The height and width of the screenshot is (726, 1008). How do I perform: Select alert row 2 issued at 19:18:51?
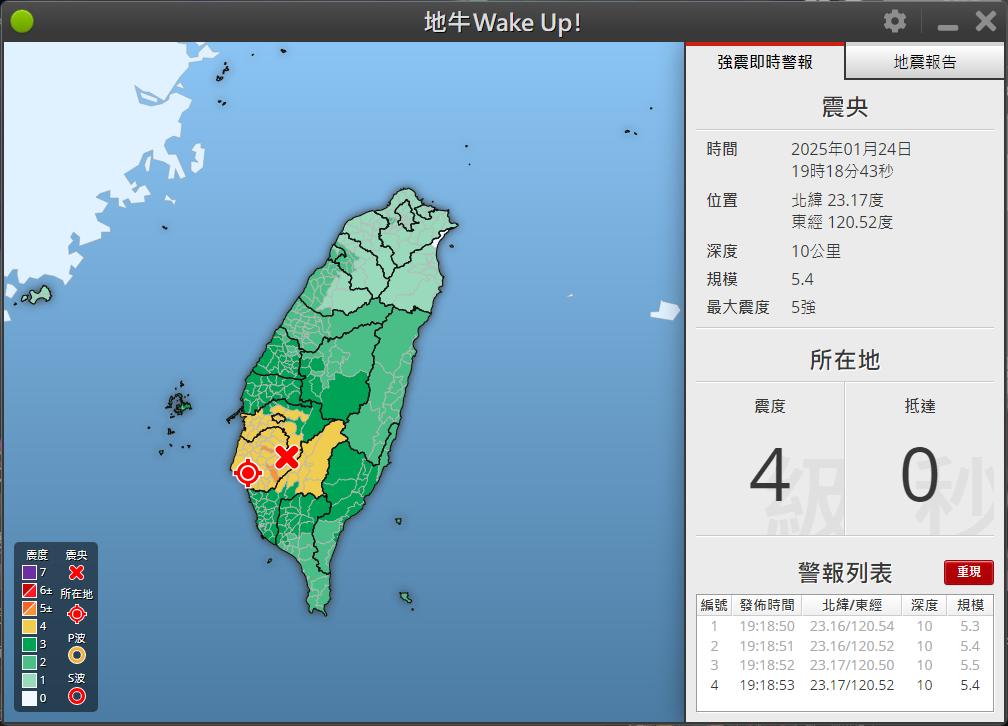click(x=845, y=646)
